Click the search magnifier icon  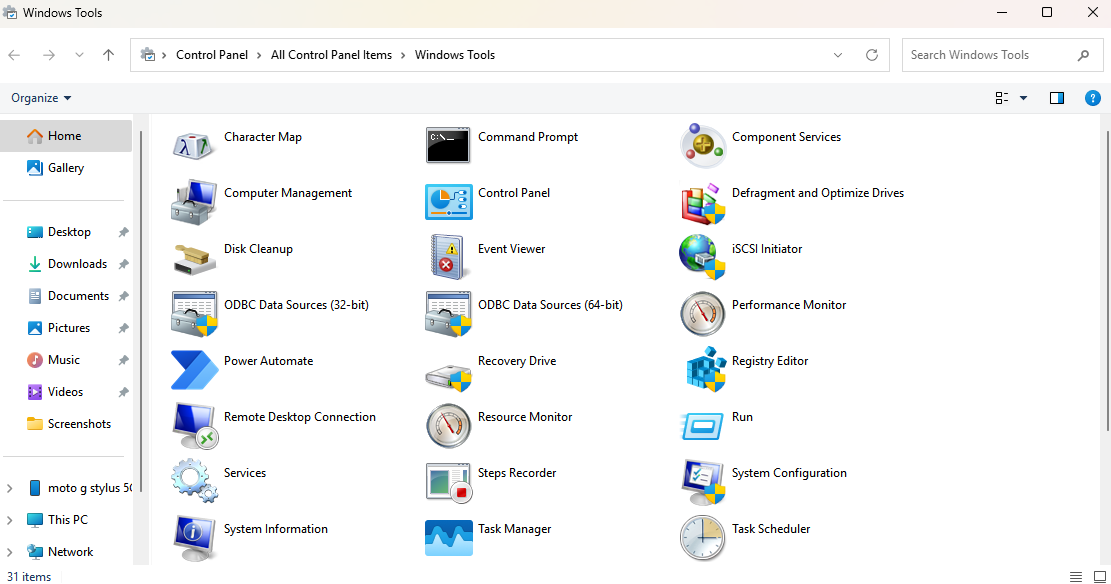point(1083,55)
